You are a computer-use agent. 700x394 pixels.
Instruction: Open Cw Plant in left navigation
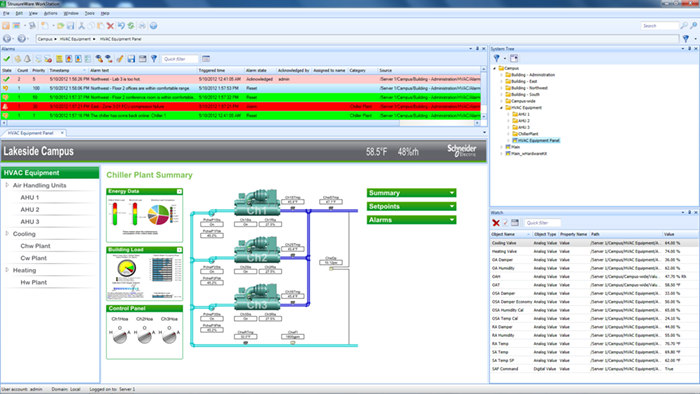click(x=33, y=258)
